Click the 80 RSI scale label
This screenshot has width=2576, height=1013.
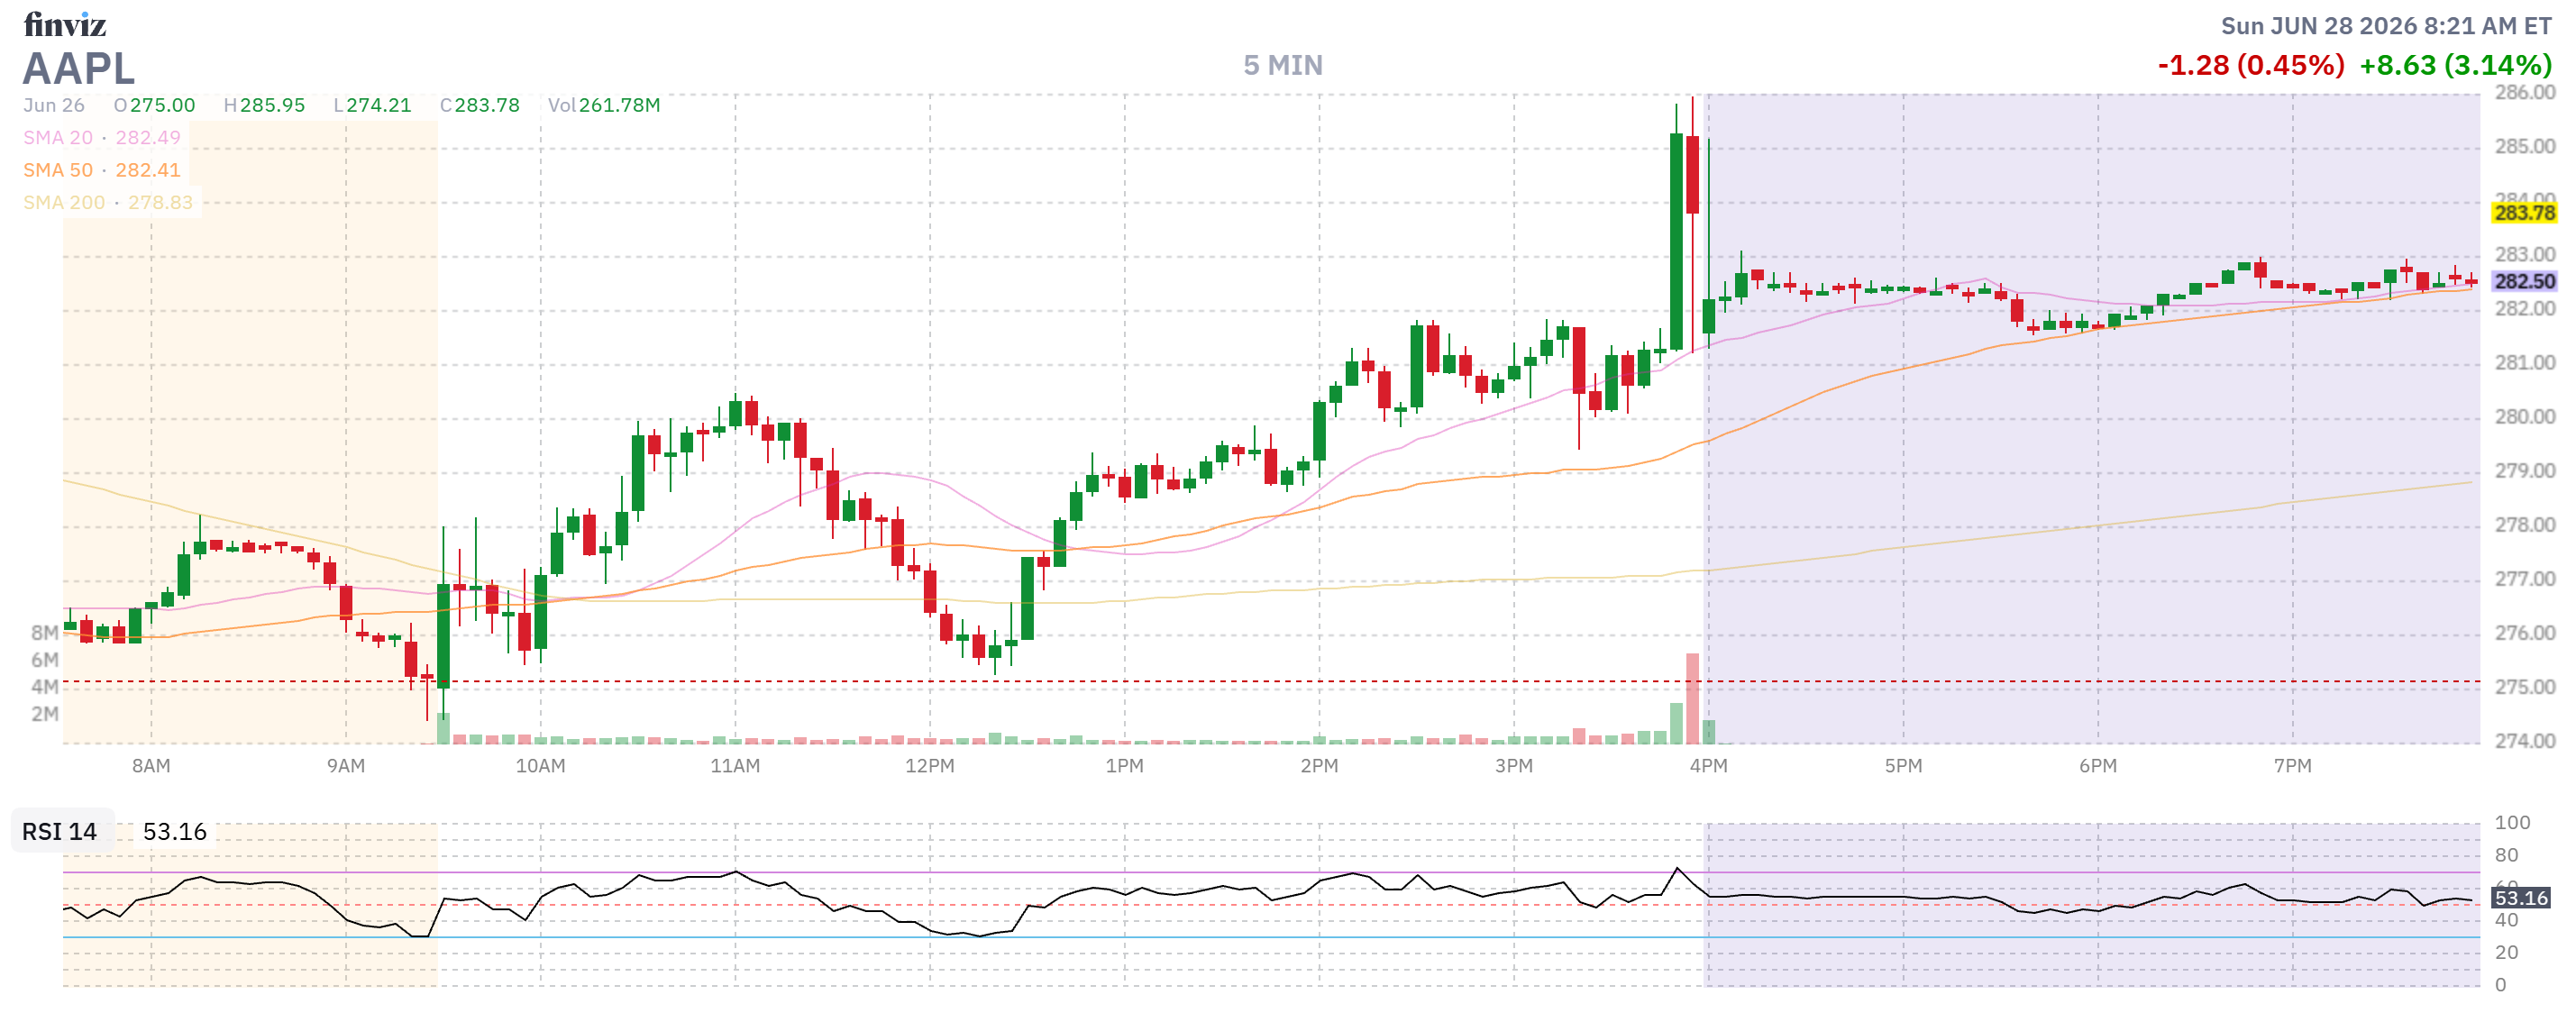[2506, 855]
